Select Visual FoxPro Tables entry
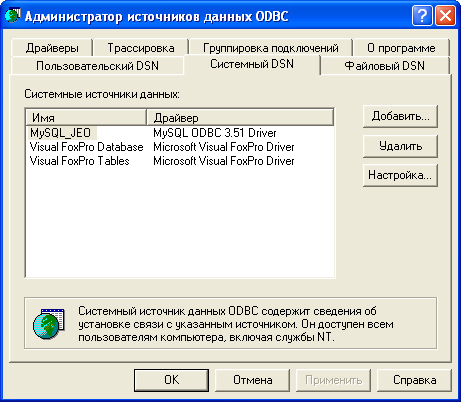The height and width of the screenshot is (402, 461). [x=180, y=161]
